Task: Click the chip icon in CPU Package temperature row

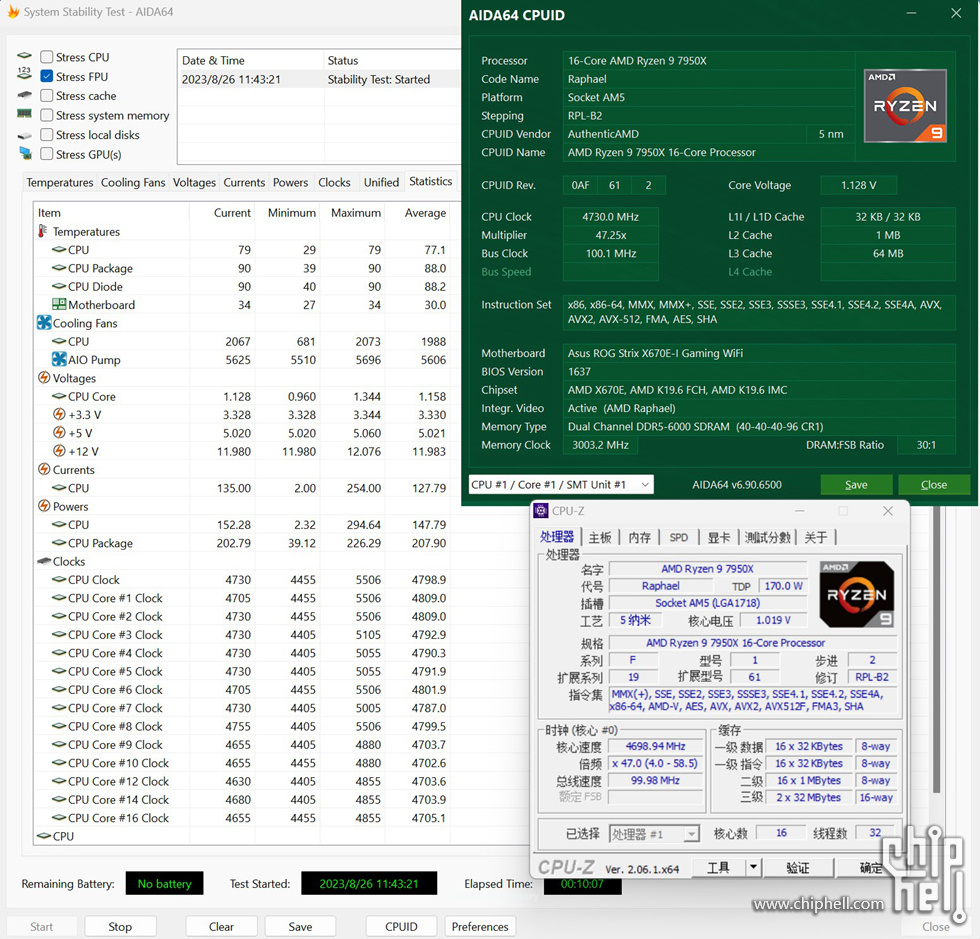Action: 59,268
